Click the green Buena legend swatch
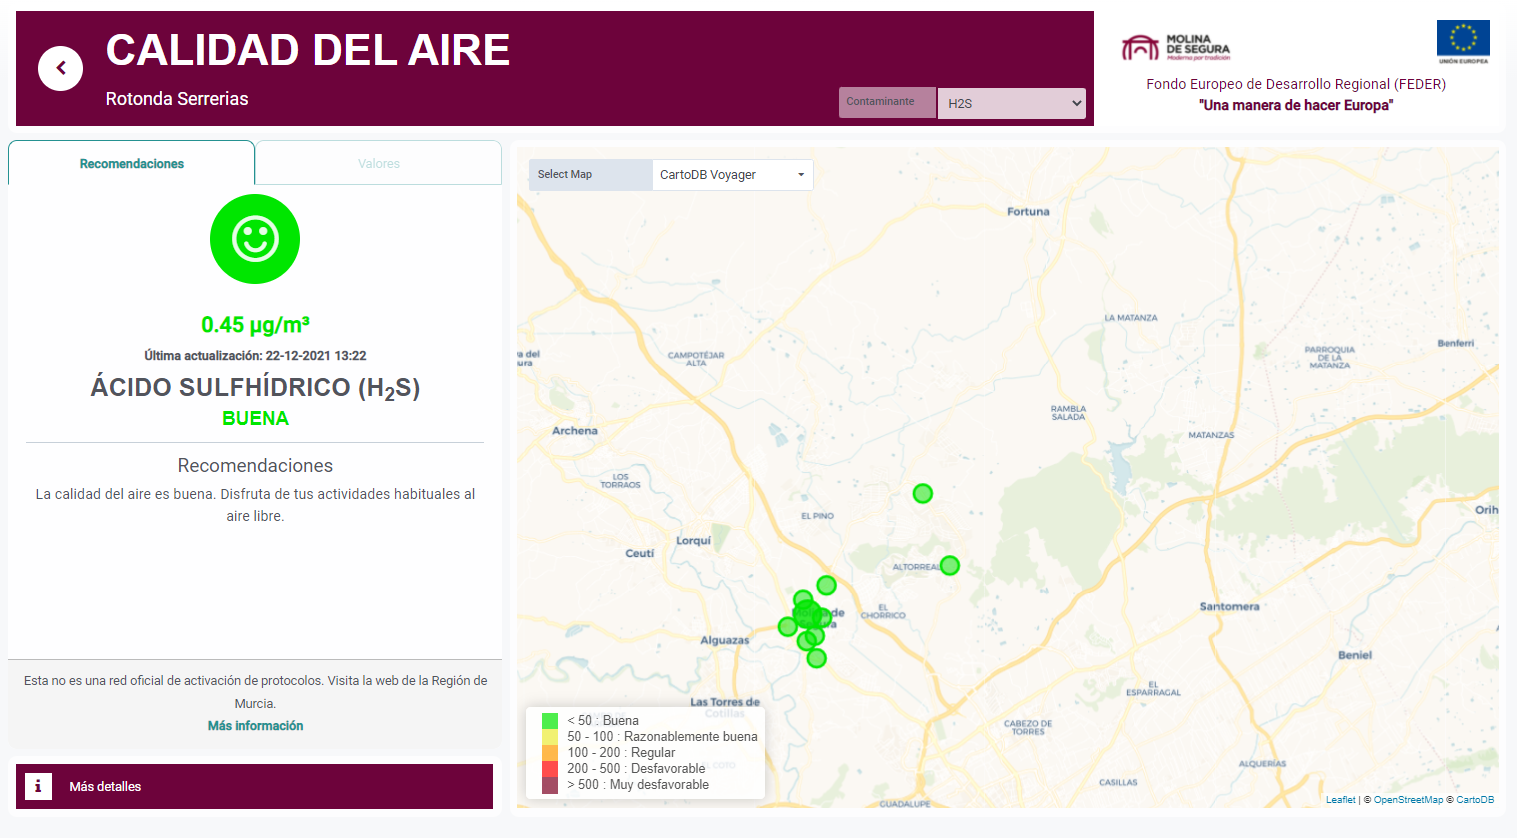This screenshot has height=838, width=1517. click(x=550, y=720)
